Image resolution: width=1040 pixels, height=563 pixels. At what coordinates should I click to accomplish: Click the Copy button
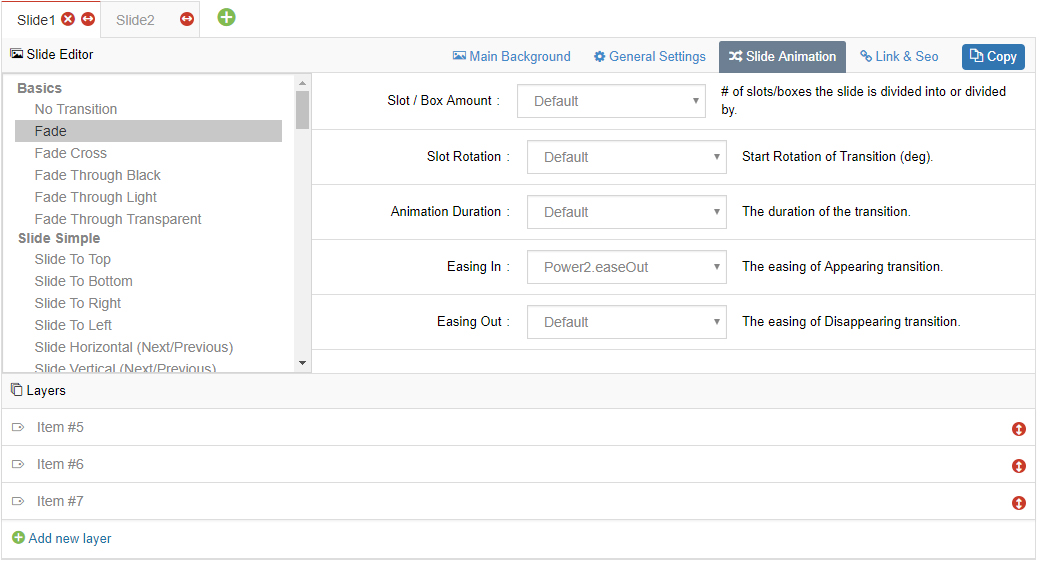[x=993, y=57]
